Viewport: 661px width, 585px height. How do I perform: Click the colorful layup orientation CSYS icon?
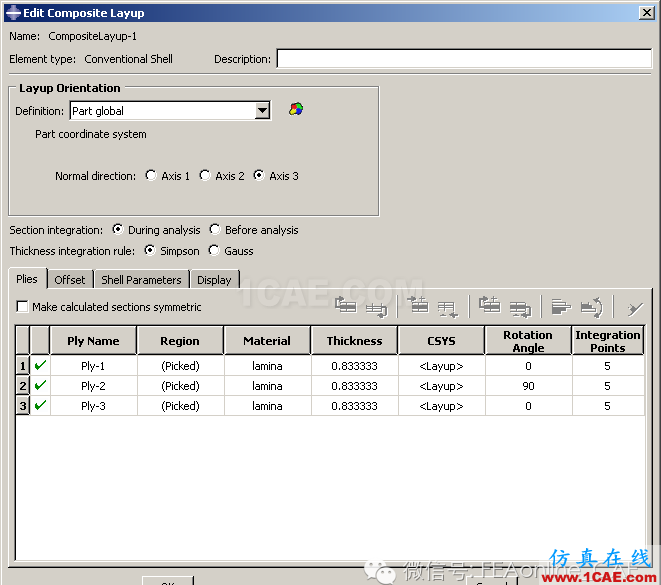[296, 109]
